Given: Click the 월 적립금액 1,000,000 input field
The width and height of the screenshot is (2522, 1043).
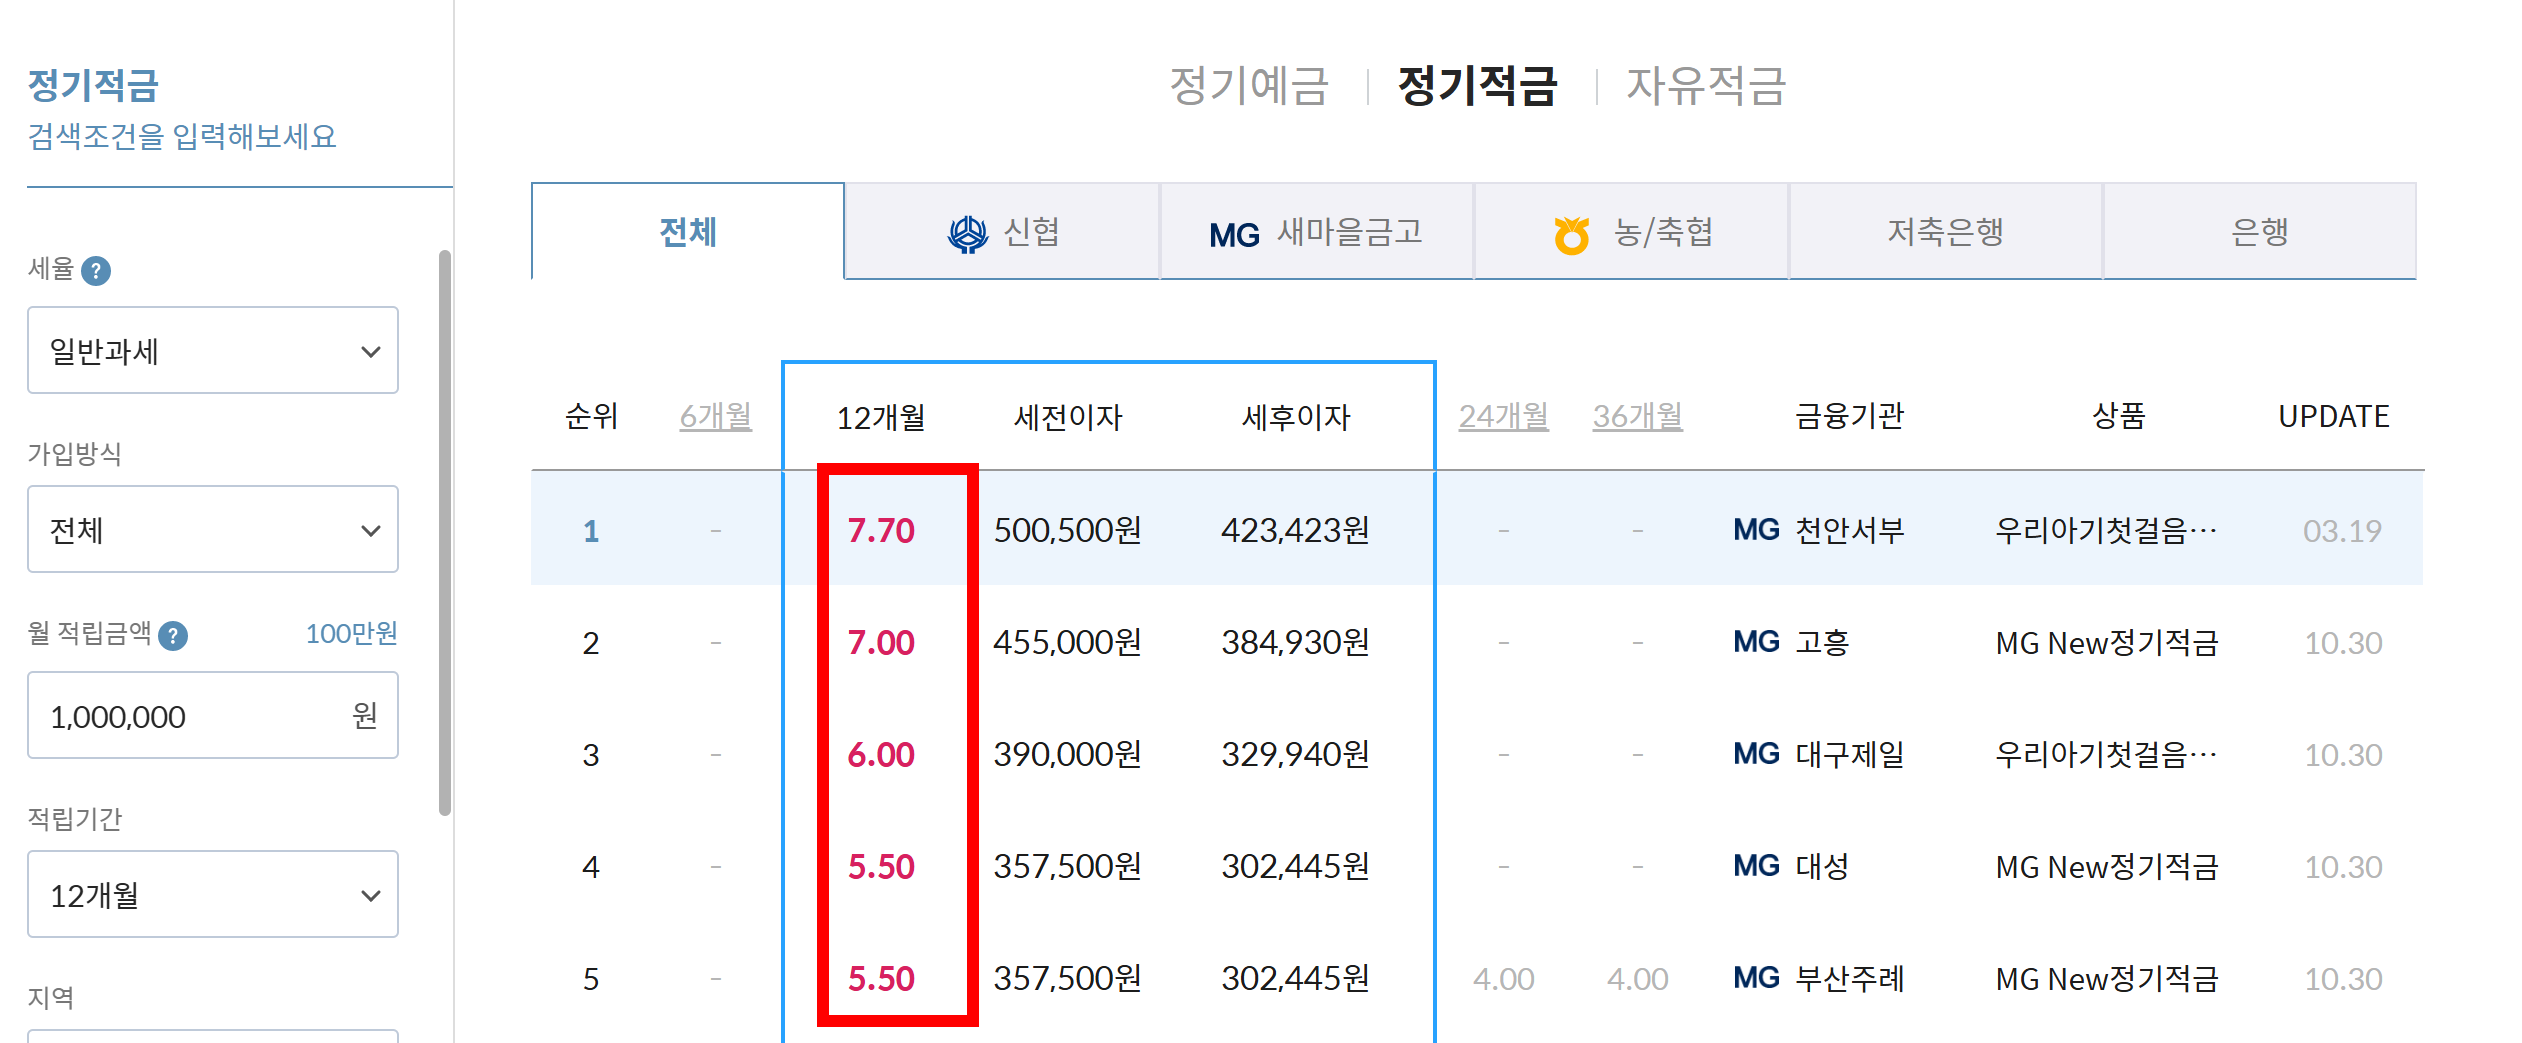Looking at the screenshot, I should pos(213,715).
